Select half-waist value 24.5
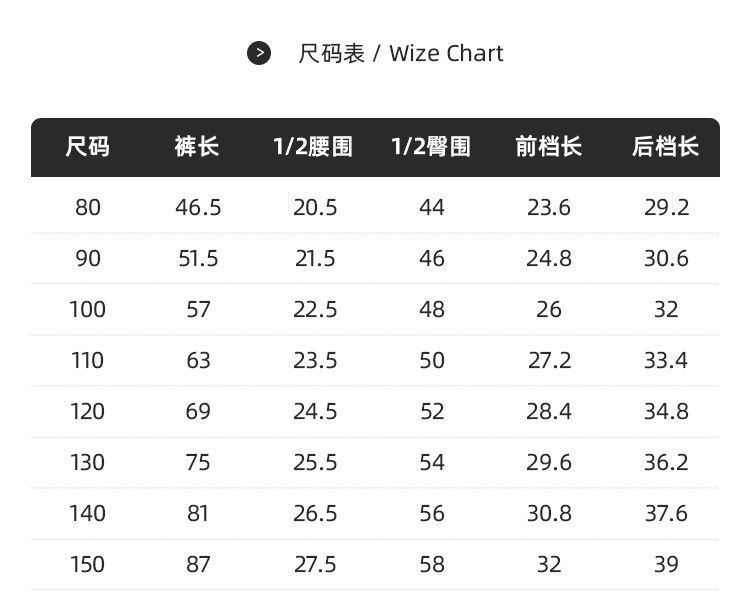 [x=315, y=412]
